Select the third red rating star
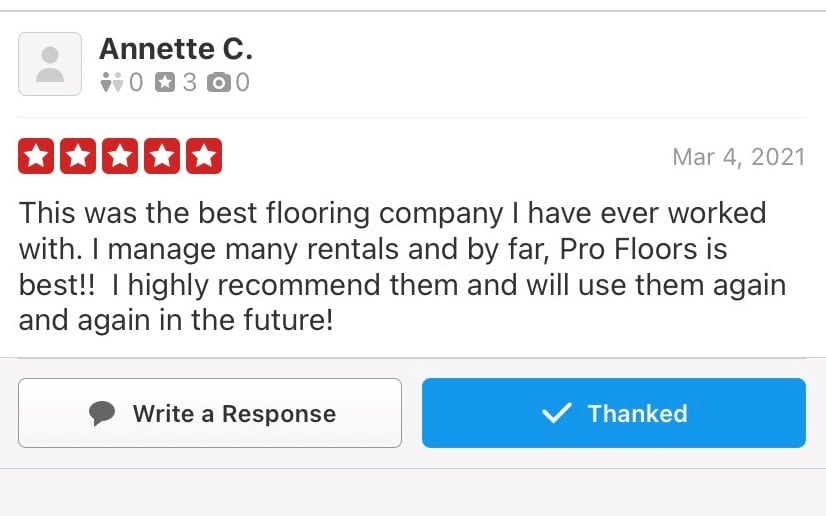Screen dimensions: 826x516 pos(120,157)
